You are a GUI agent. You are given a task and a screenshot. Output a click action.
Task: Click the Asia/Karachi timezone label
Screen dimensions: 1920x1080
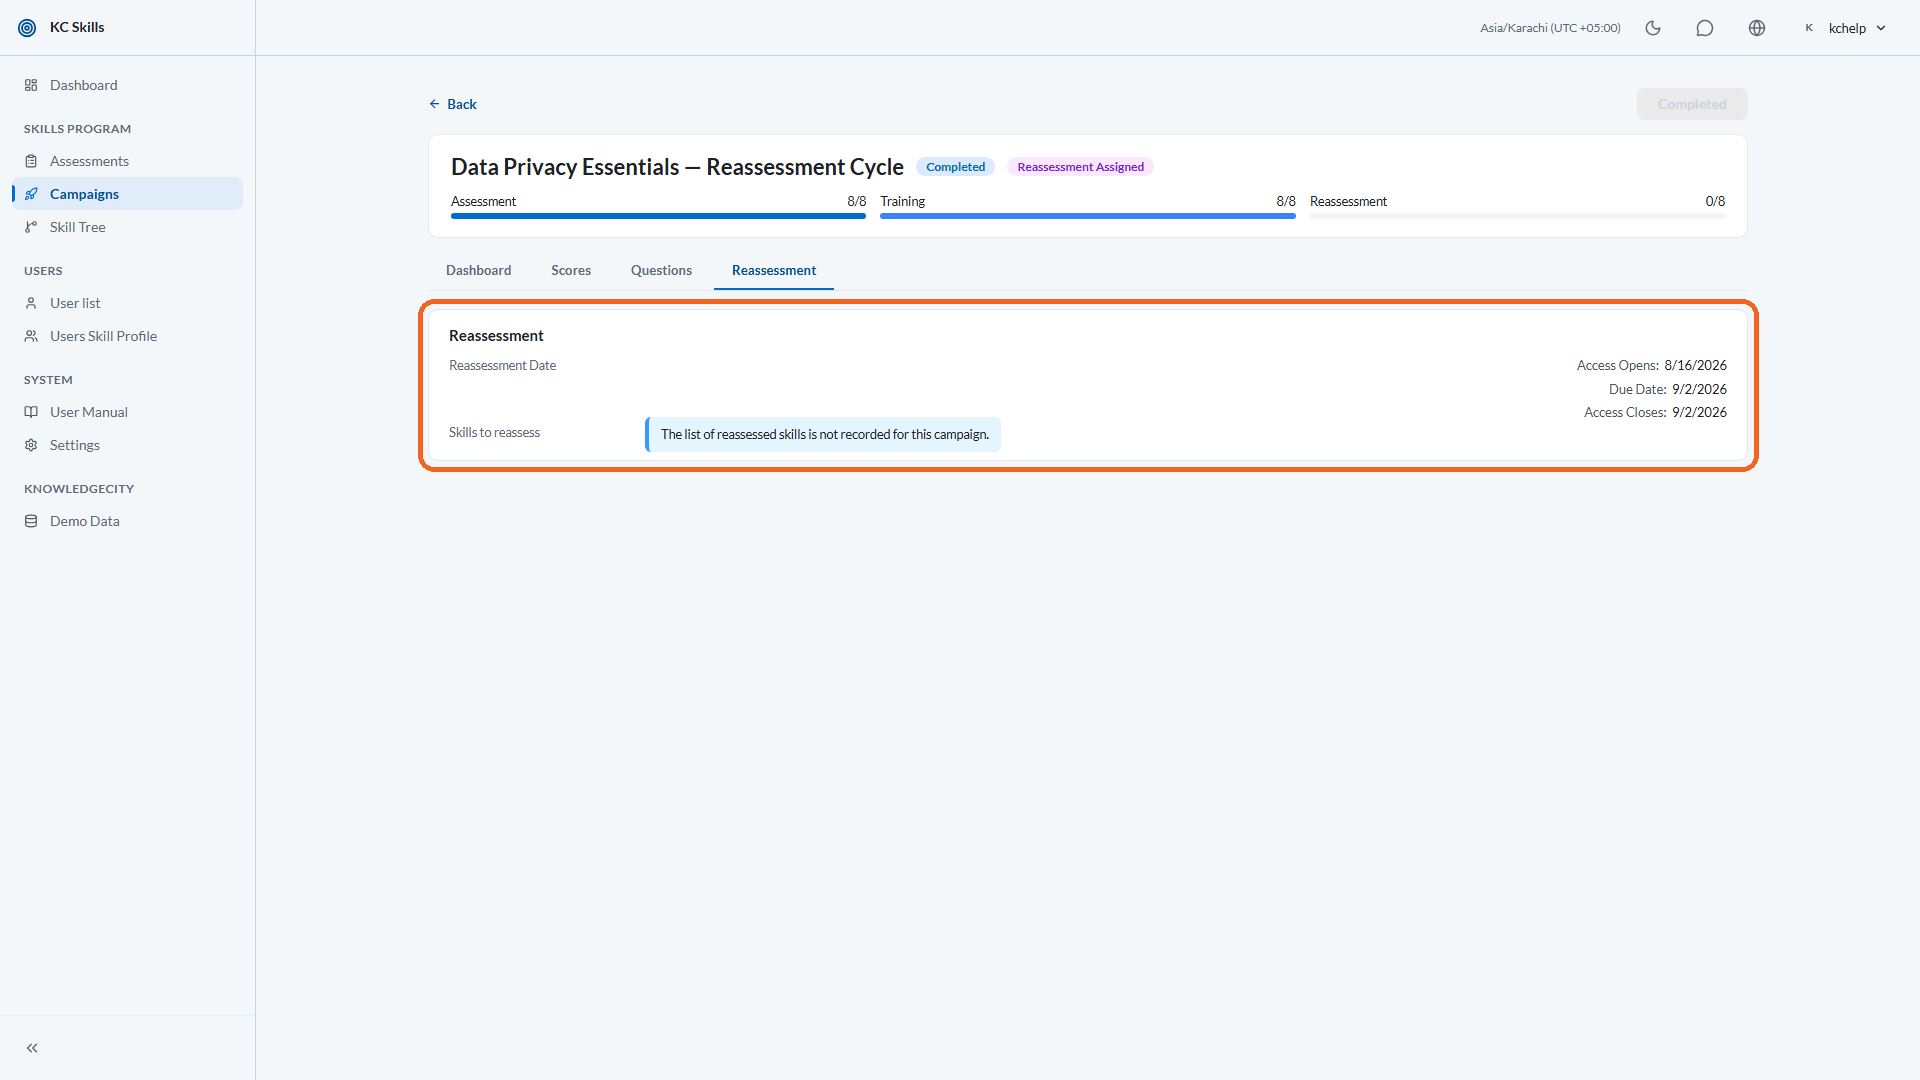(x=1550, y=28)
